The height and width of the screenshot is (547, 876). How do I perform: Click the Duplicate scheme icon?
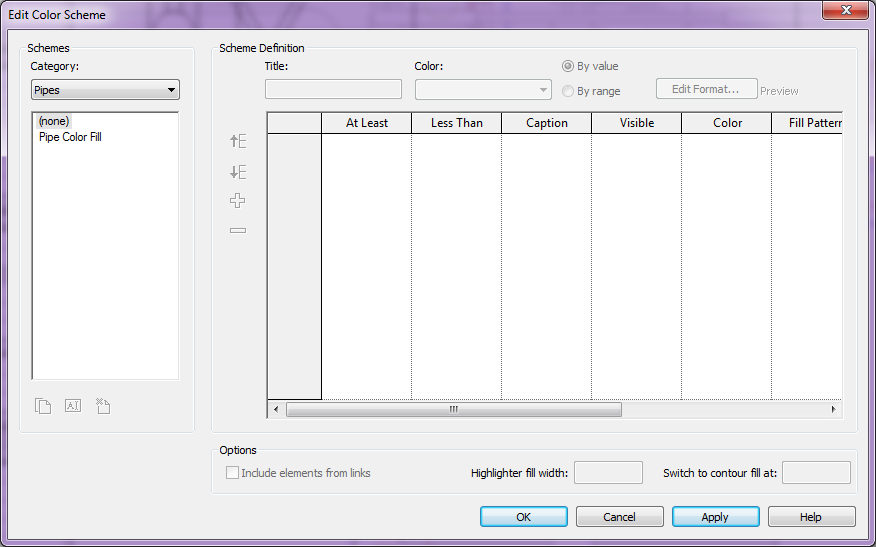click(x=43, y=406)
